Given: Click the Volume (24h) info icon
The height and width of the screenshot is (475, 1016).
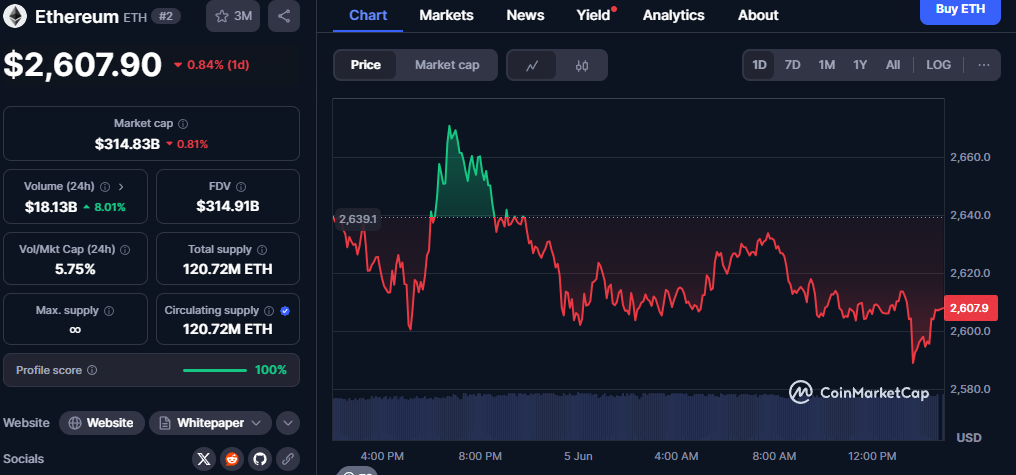Looking at the screenshot, I should coord(105,187).
